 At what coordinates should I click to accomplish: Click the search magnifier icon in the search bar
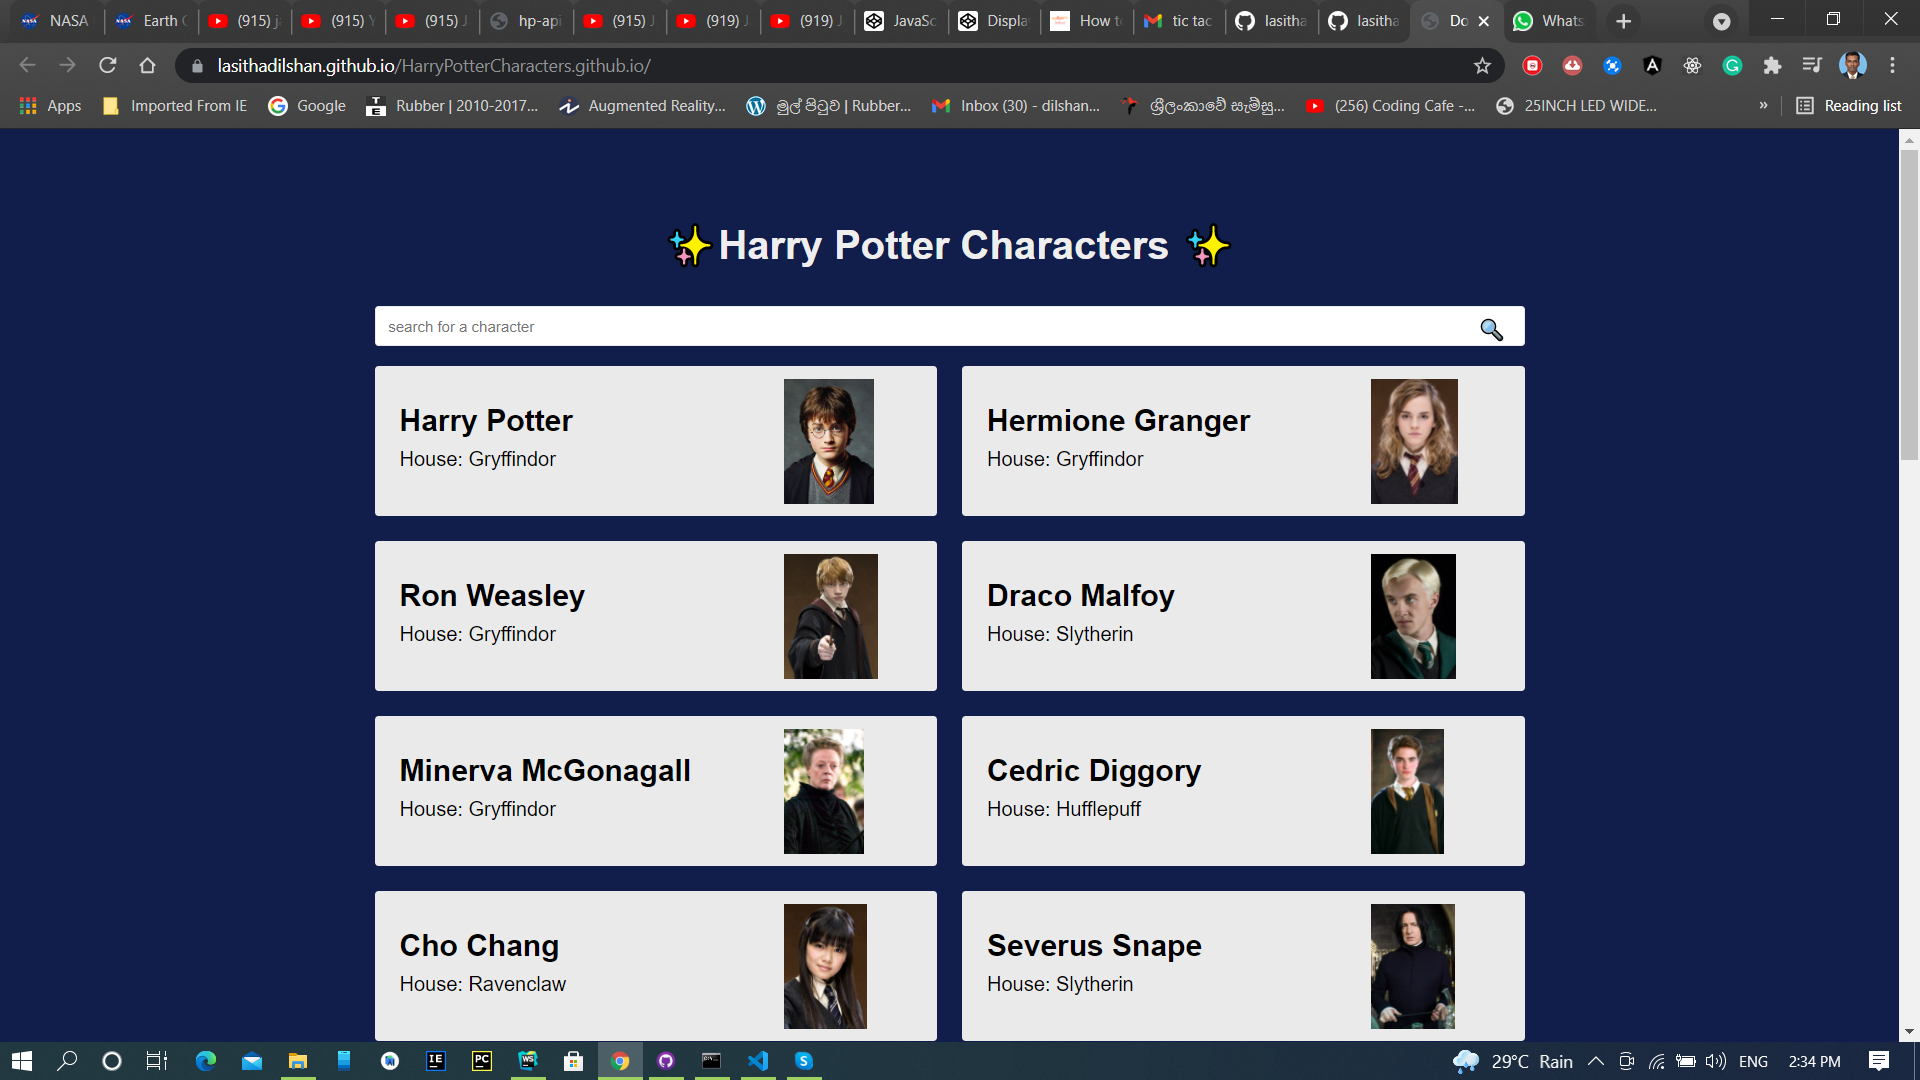tap(1491, 329)
